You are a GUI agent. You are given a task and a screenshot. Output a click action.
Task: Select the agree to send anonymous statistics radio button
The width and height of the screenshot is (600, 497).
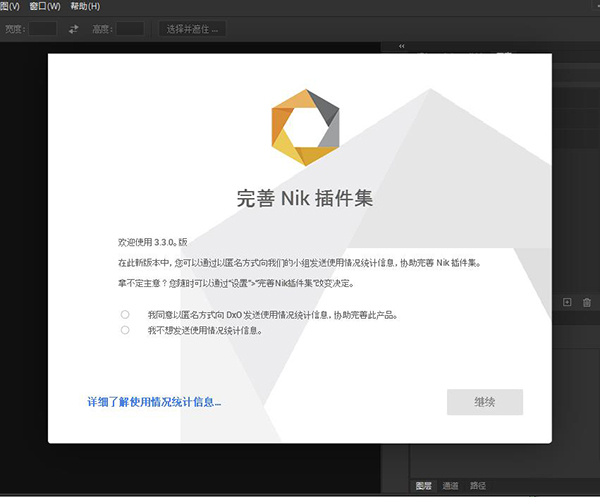[125, 314]
